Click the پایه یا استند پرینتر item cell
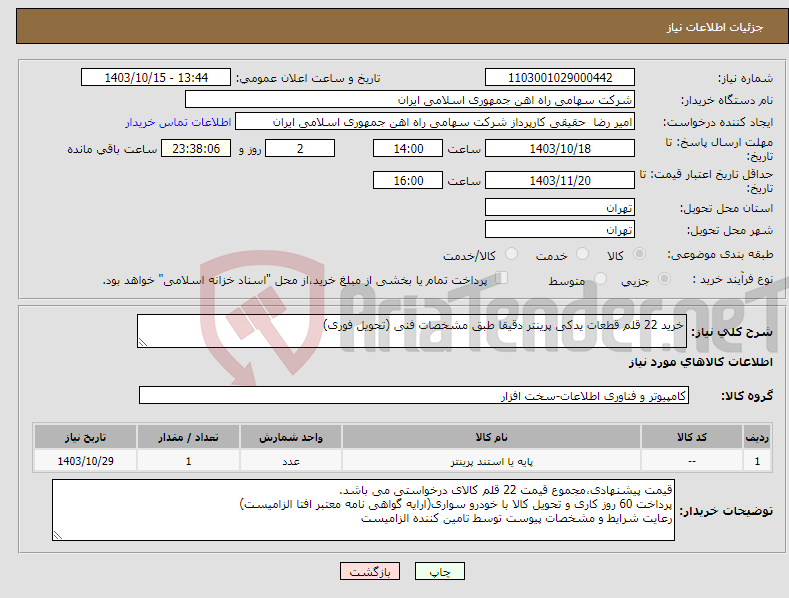Viewport: 789px width, 598px height. 492,461
